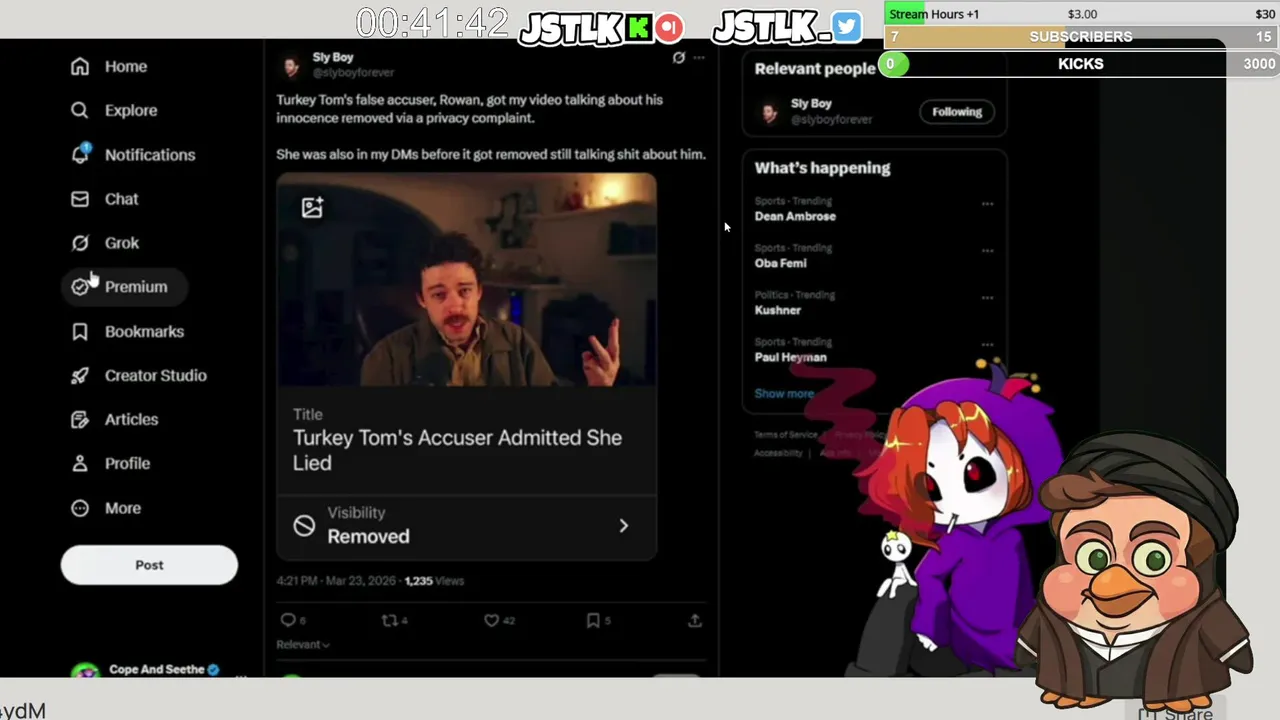Click the Chat envelope icon
The width and height of the screenshot is (1280, 720).
80,199
